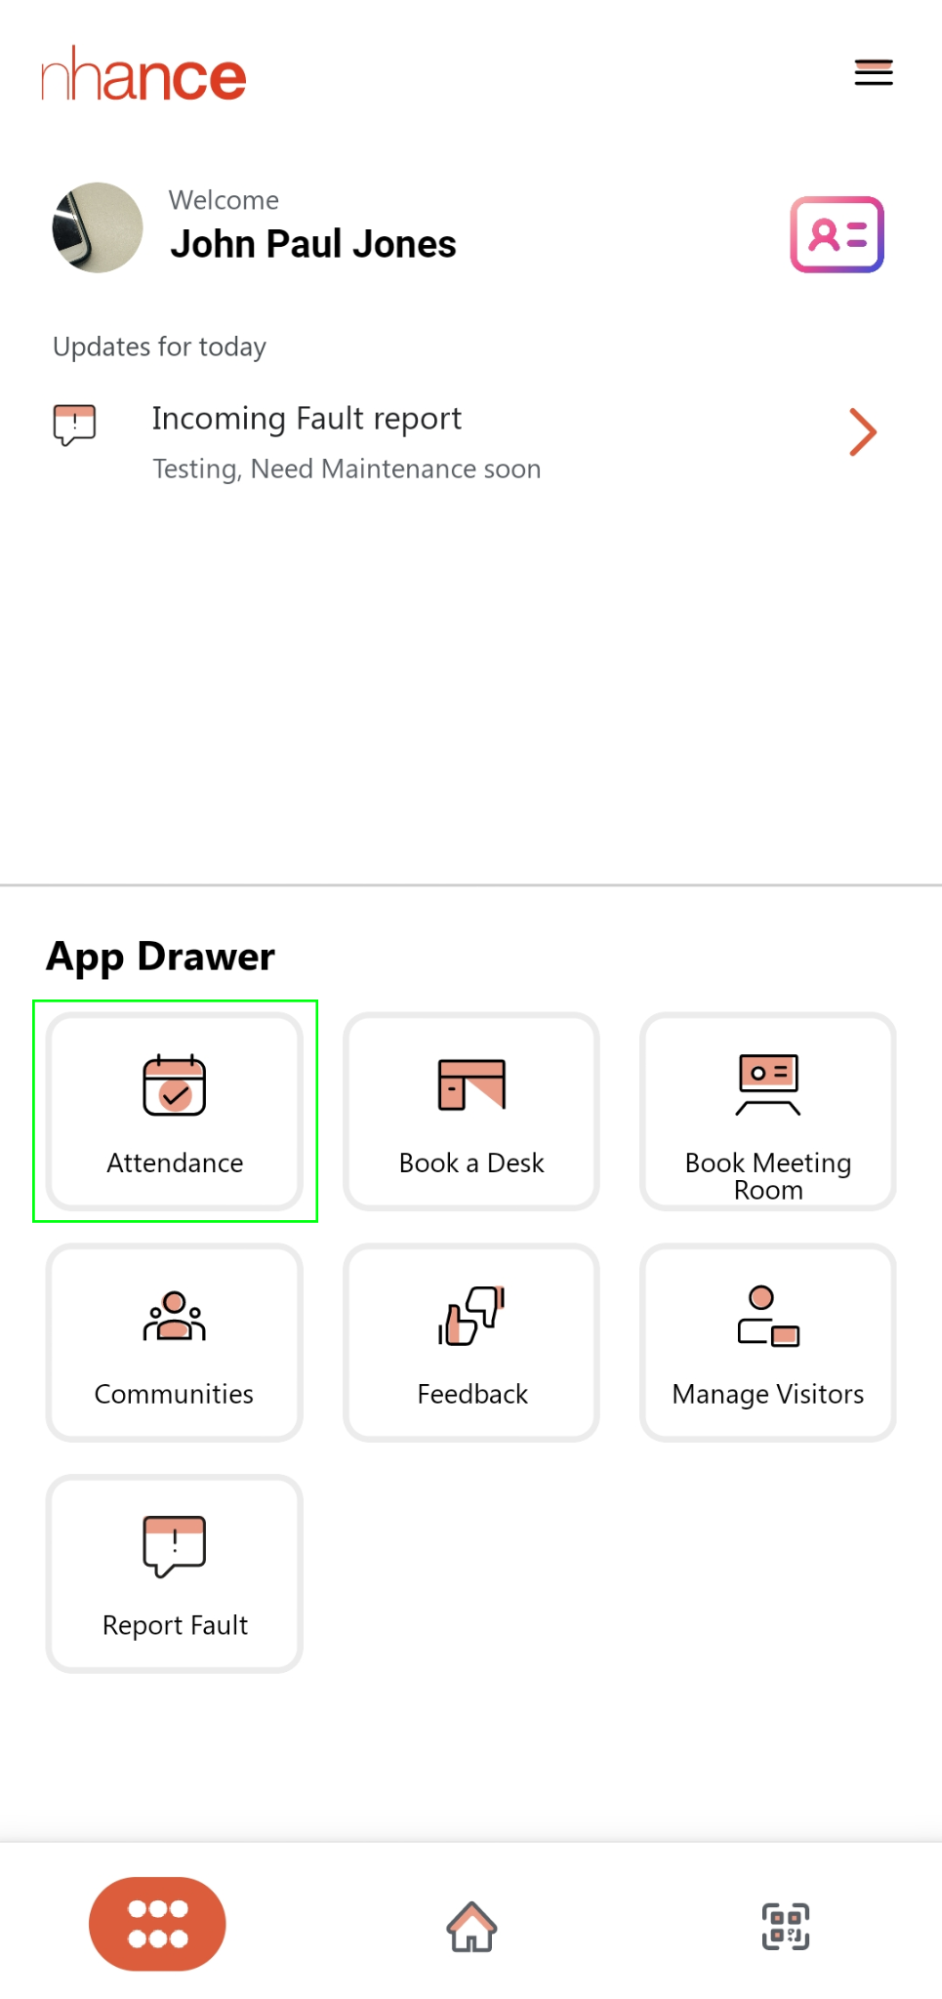Open the Report Fault tile
This screenshot has width=942, height=1999.
[174, 1573]
